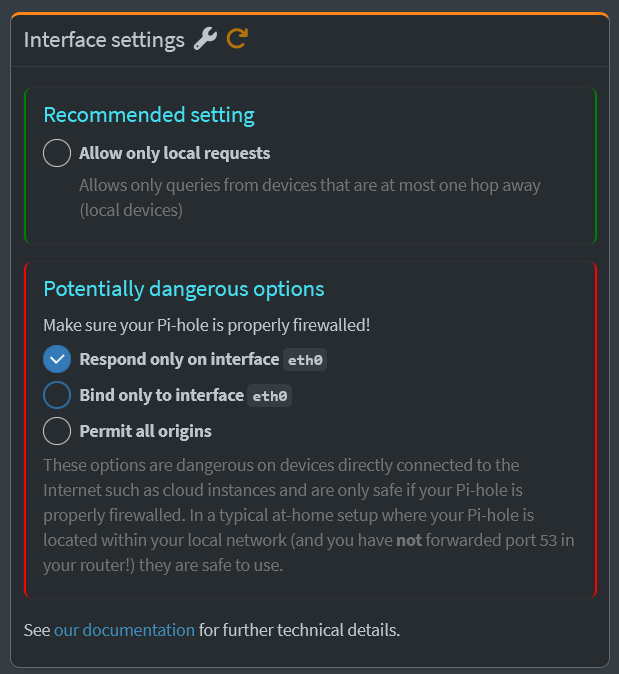Deselect the checked Respond only on interface radio
This screenshot has height=674, width=619.
tap(57, 359)
